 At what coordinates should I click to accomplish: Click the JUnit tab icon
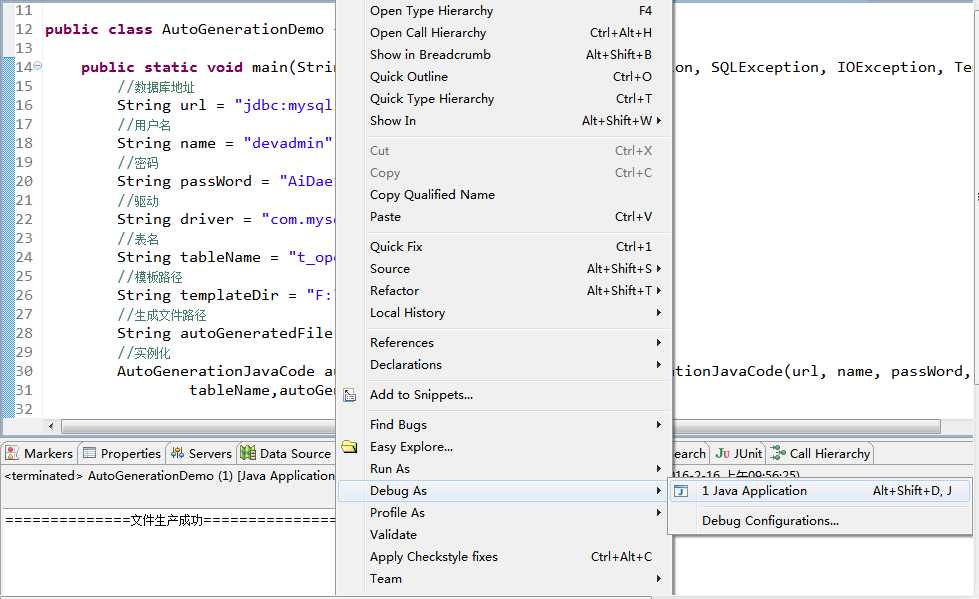[x=722, y=453]
